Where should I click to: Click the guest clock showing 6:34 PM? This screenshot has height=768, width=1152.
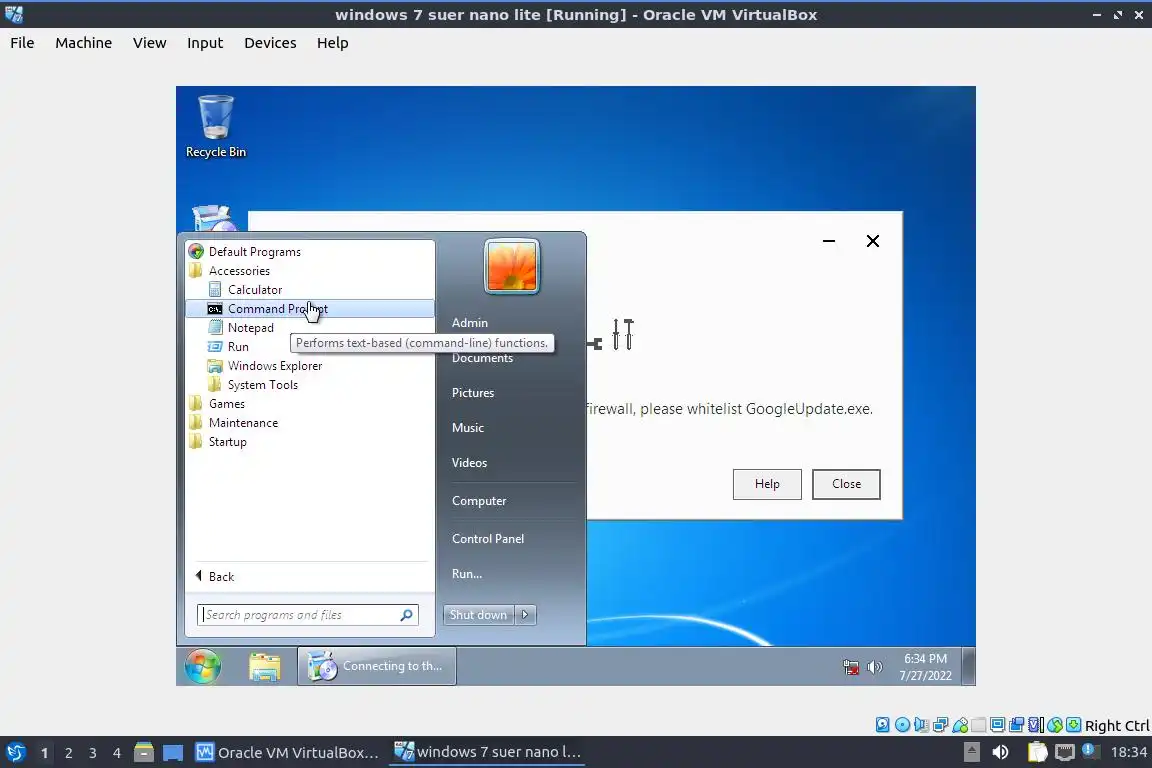pyautogui.click(x=926, y=667)
